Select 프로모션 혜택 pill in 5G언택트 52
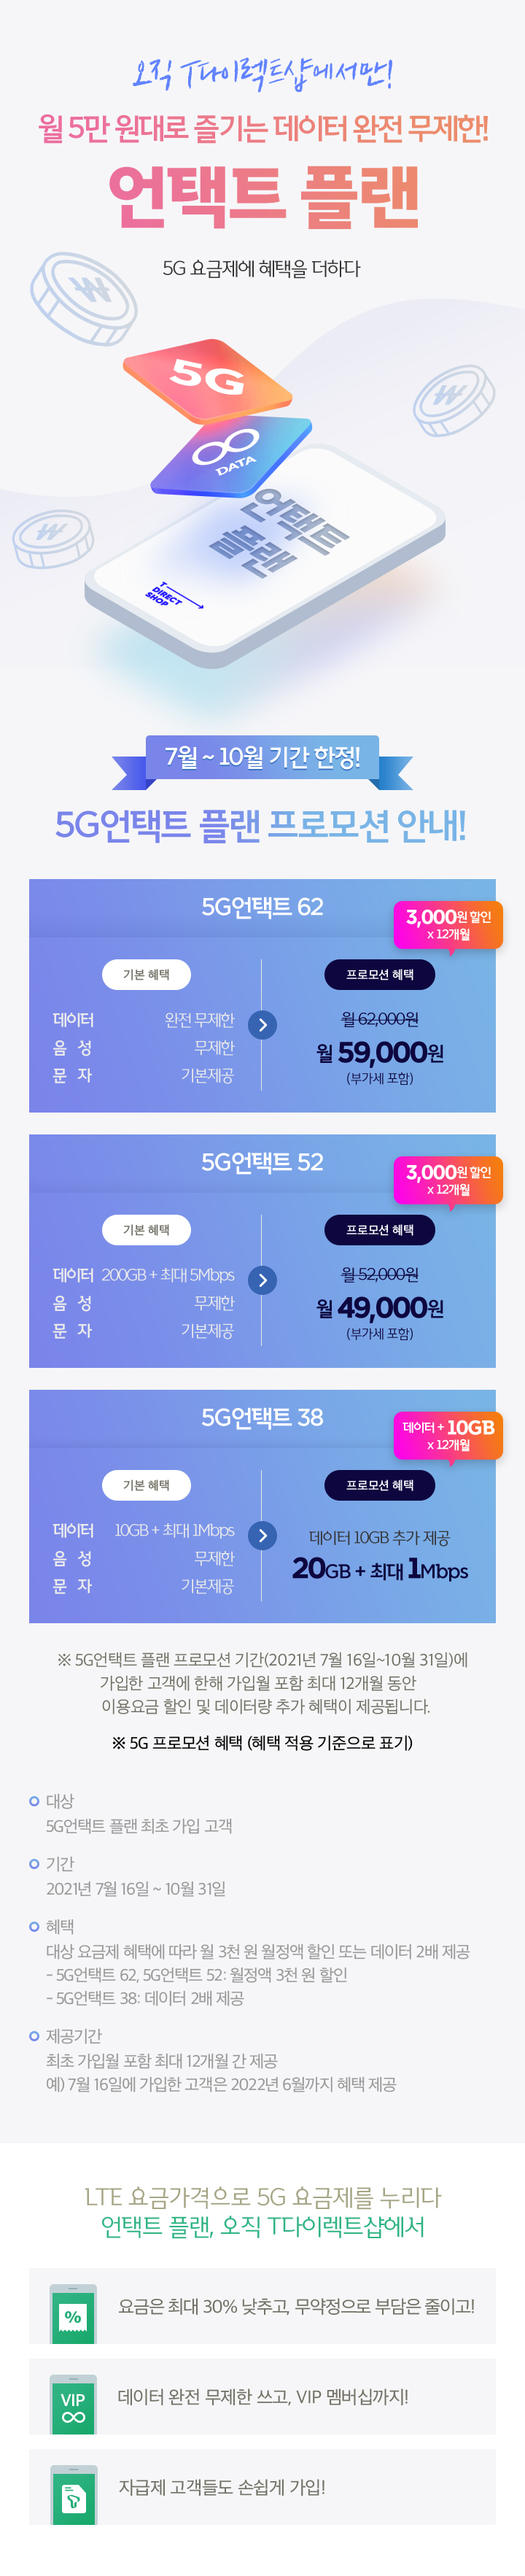 [x=379, y=1229]
